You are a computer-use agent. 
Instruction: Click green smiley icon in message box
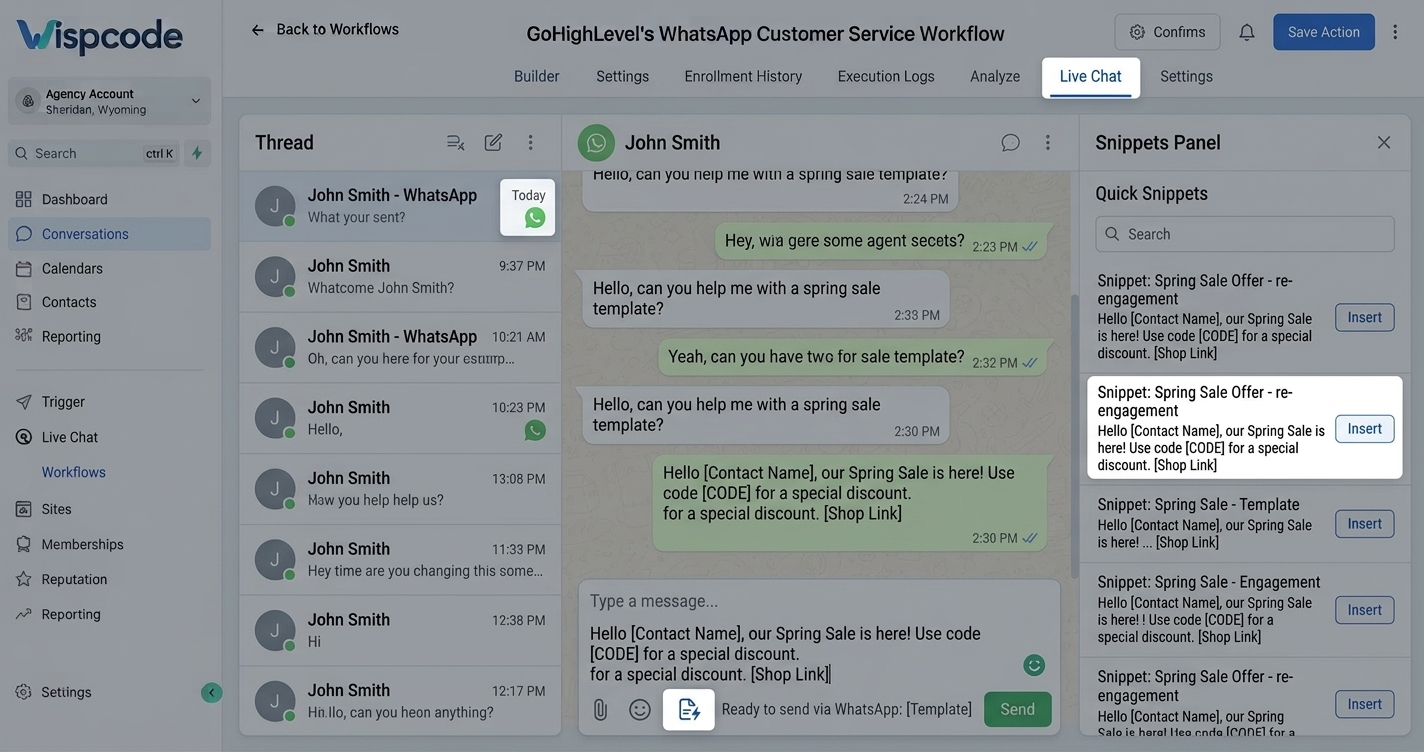1034,665
